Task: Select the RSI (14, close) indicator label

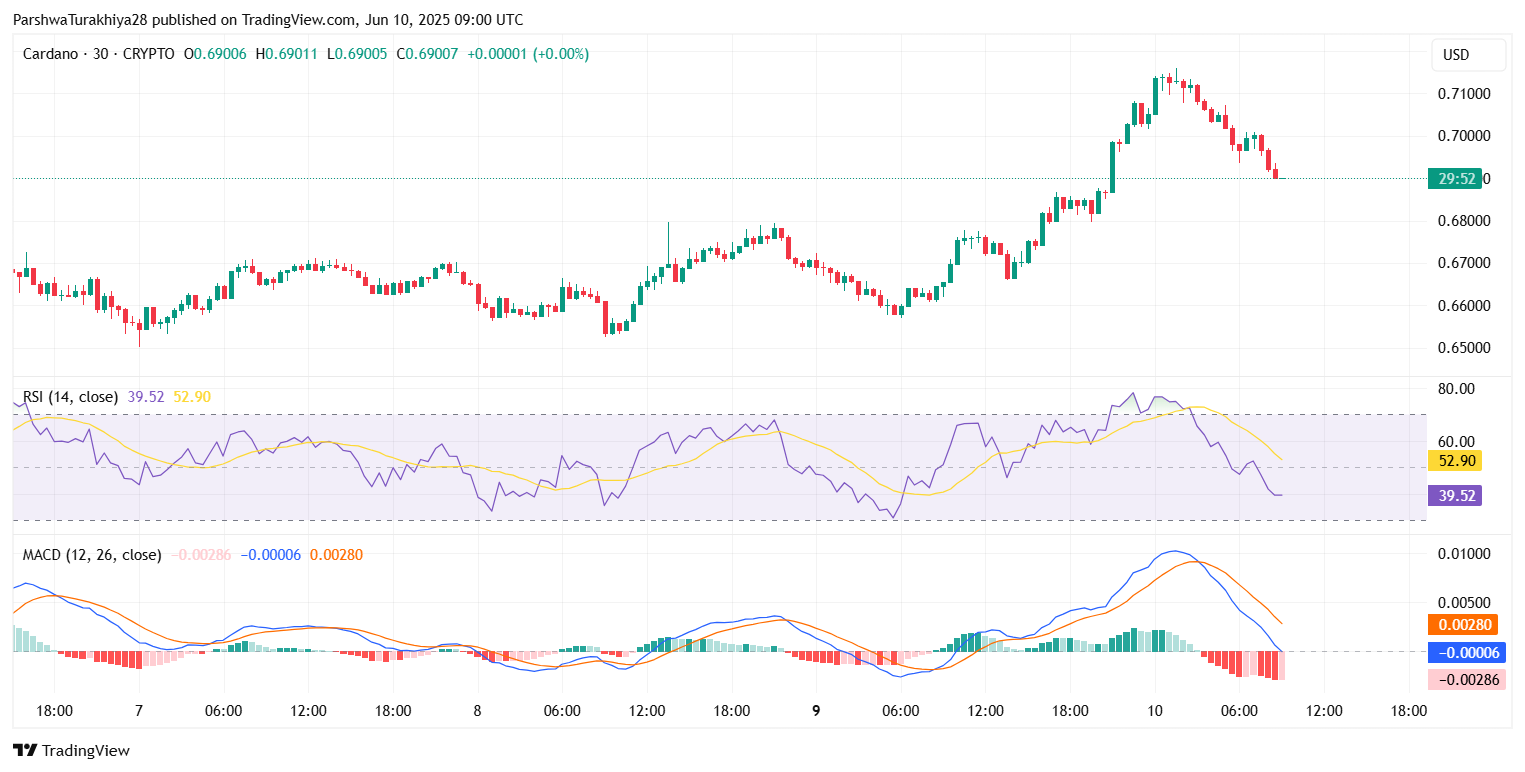Action: click(70, 397)
